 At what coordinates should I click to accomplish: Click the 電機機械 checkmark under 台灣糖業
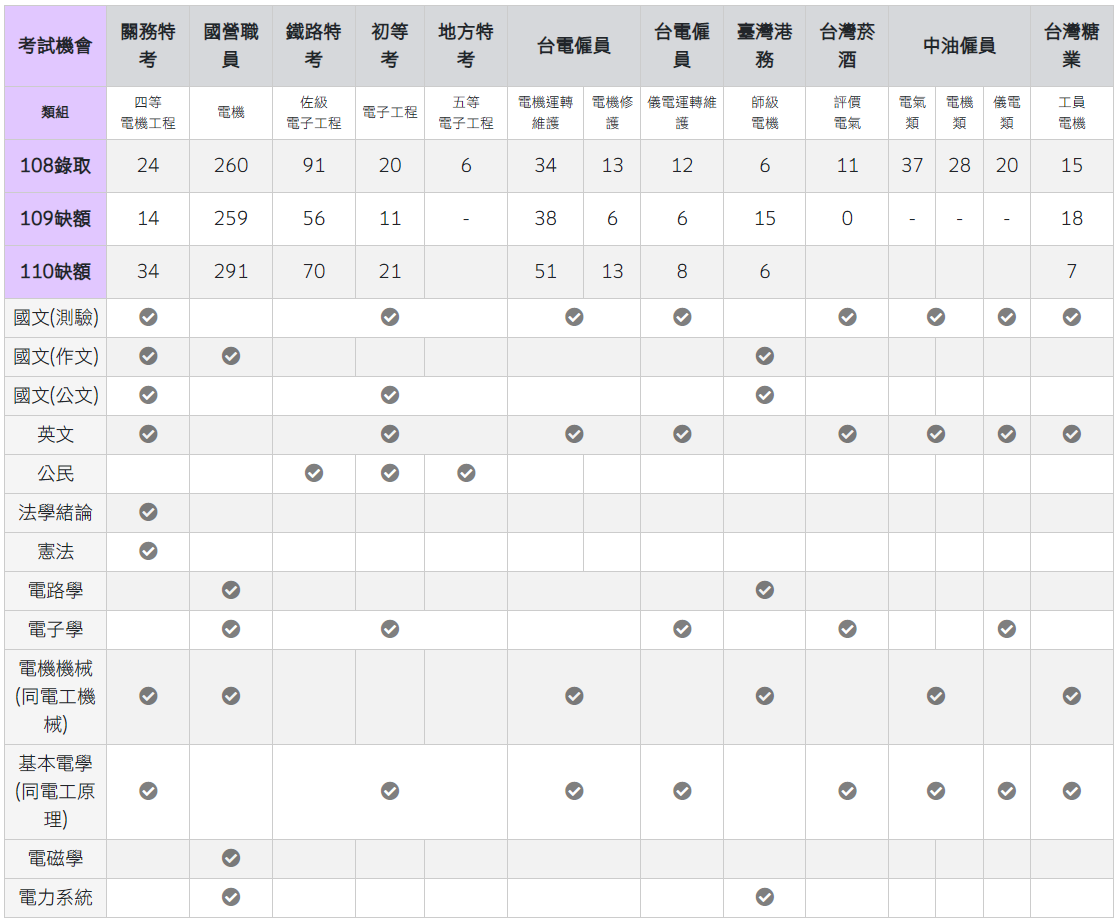[x=1071, y=696]
